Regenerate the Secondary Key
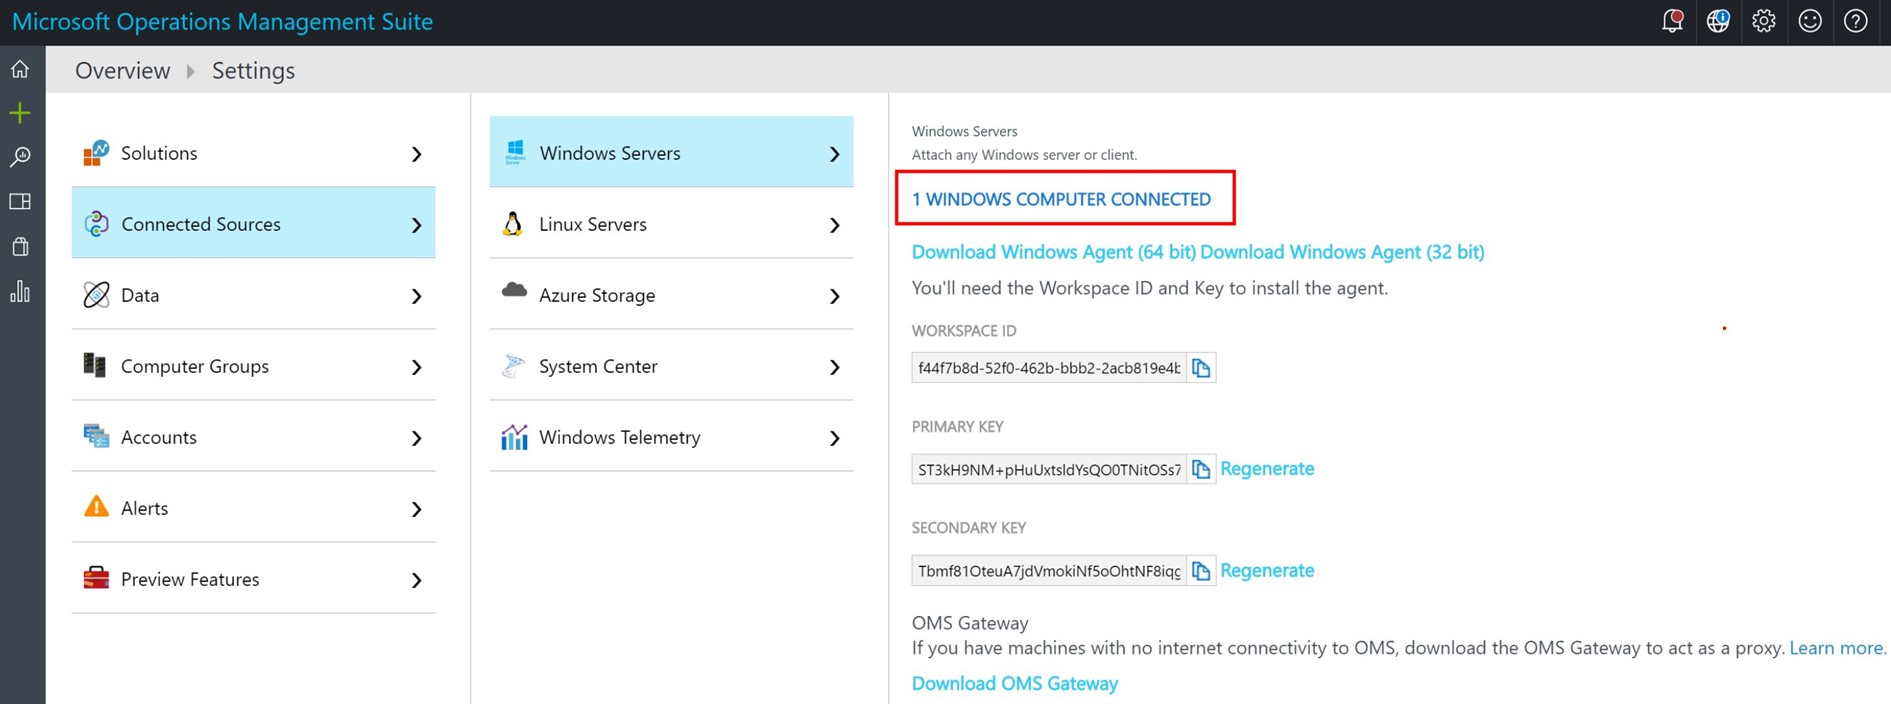Screen dimensions: 1891x704 tap(1267, 571)
